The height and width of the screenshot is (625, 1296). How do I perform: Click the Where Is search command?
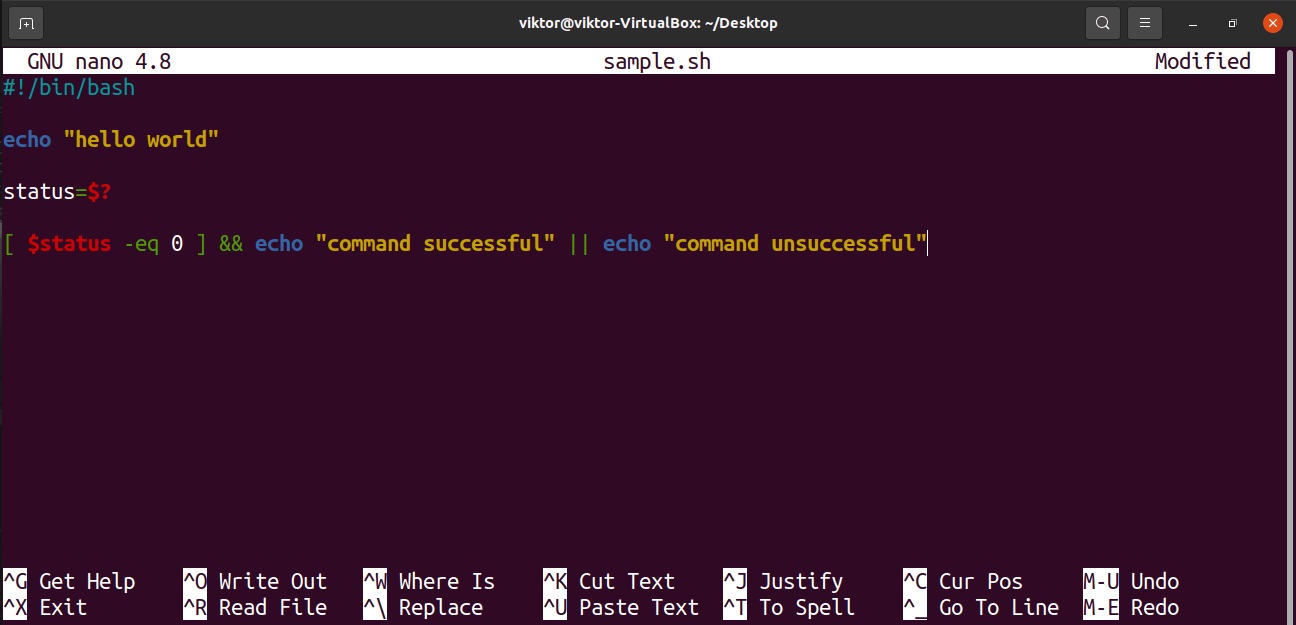[446, 581]
